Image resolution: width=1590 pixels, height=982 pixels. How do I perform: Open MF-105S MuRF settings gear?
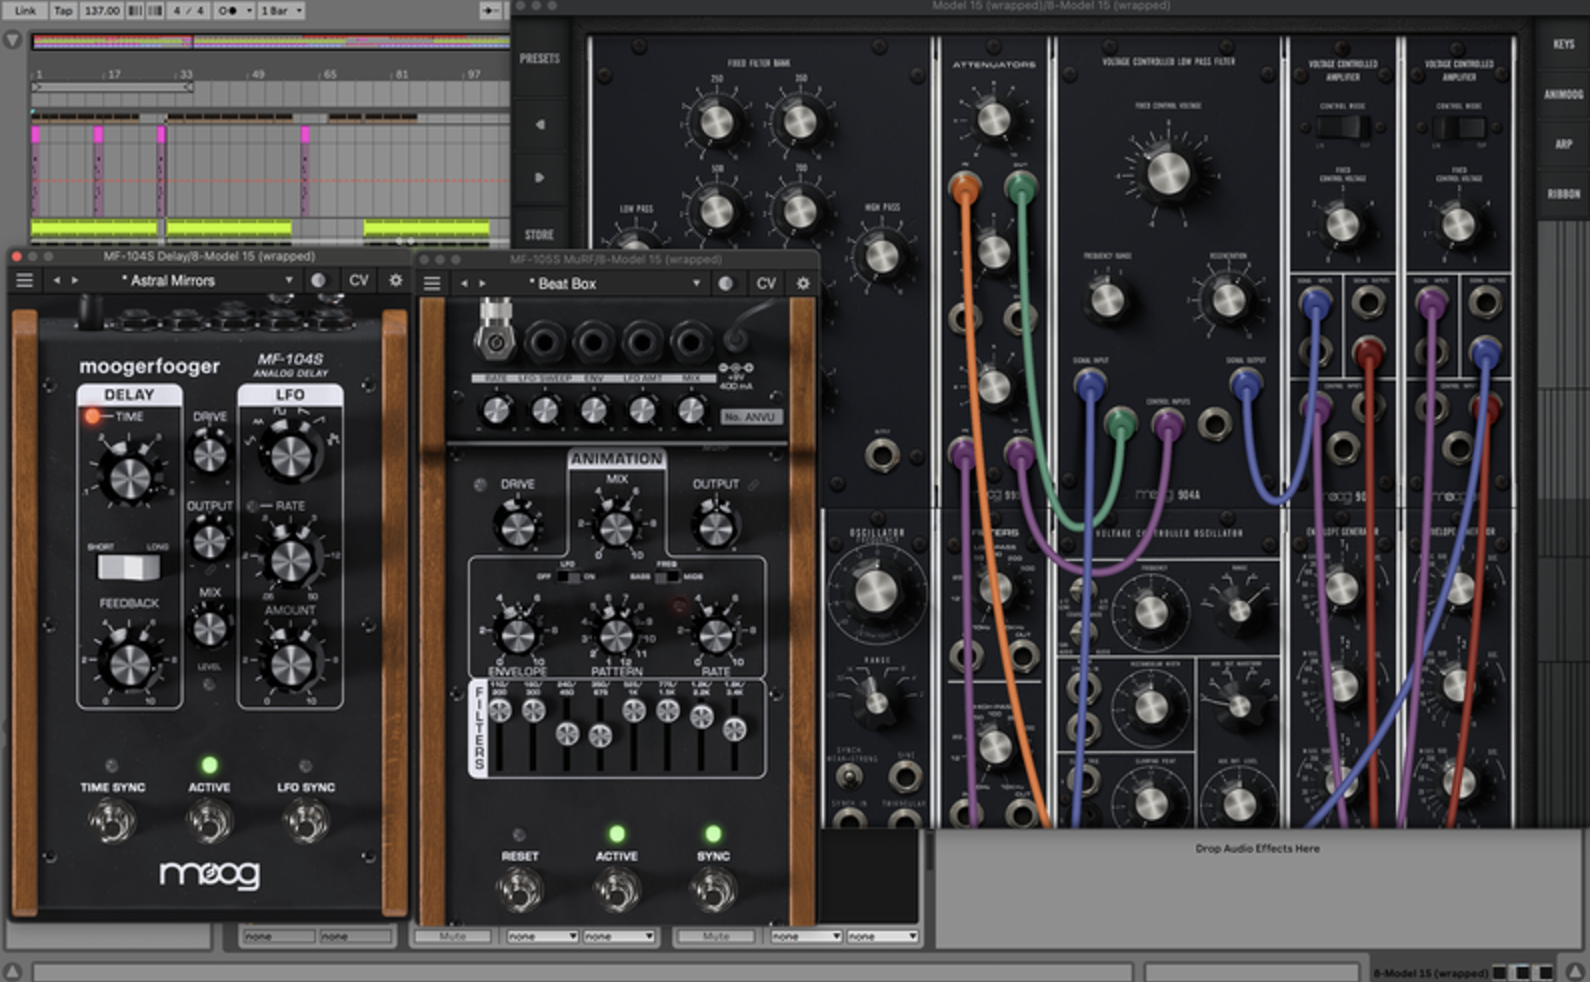(x=803, y=284)
